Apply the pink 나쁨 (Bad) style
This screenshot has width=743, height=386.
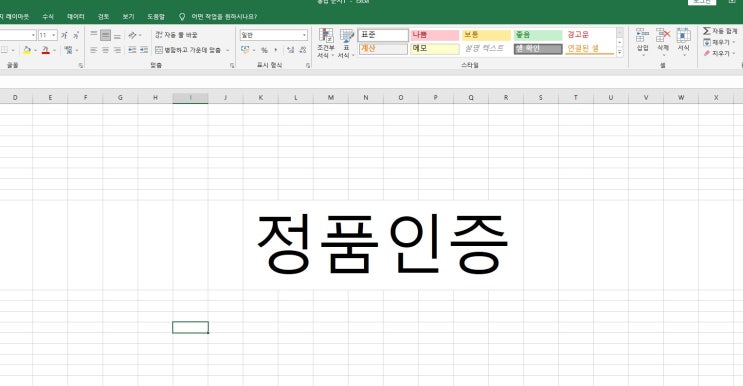[435, 35]
